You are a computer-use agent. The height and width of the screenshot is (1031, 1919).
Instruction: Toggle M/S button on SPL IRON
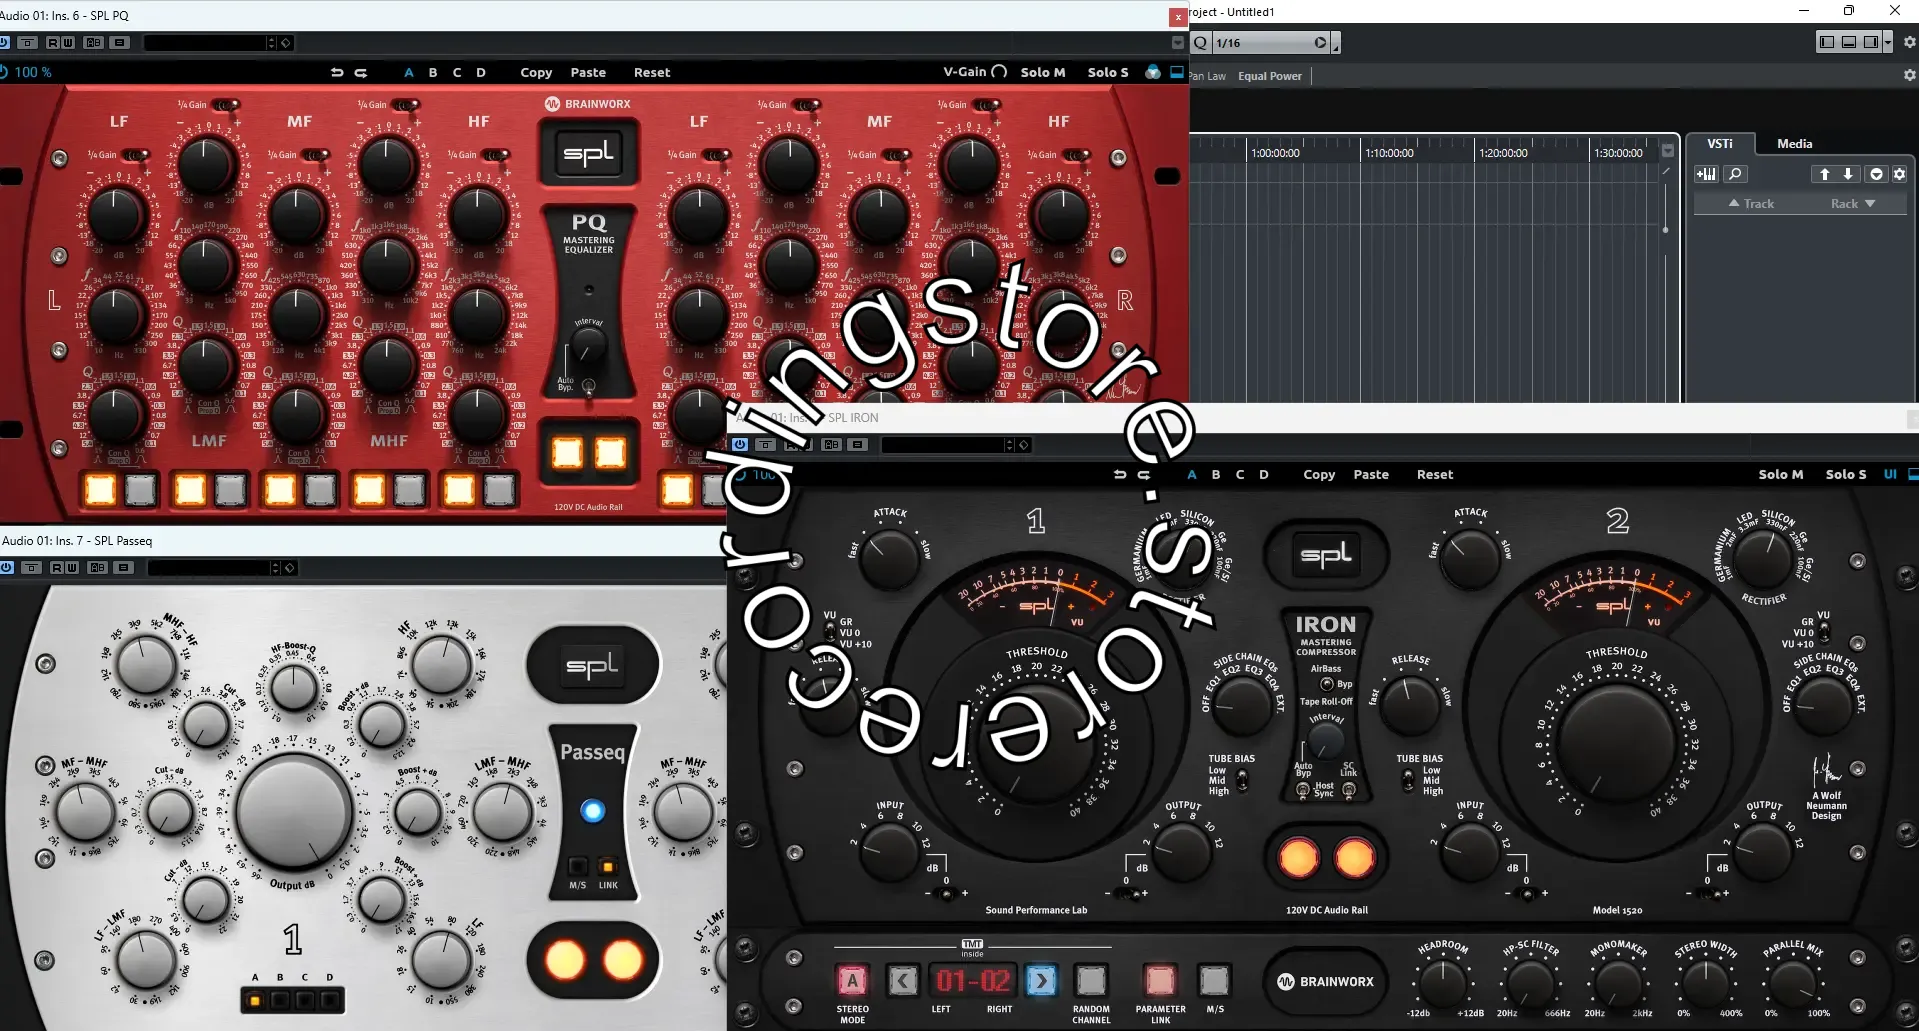click(x=1214, y=981)
